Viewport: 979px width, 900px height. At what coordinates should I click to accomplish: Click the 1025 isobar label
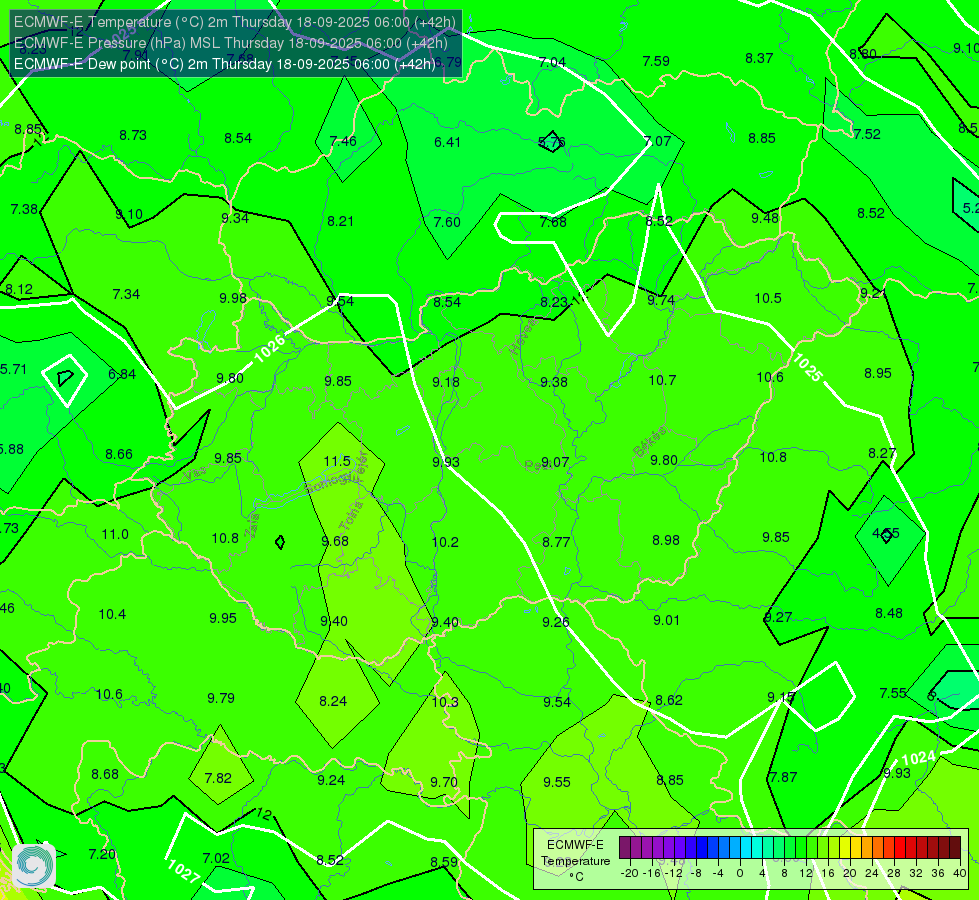[807, 367]
